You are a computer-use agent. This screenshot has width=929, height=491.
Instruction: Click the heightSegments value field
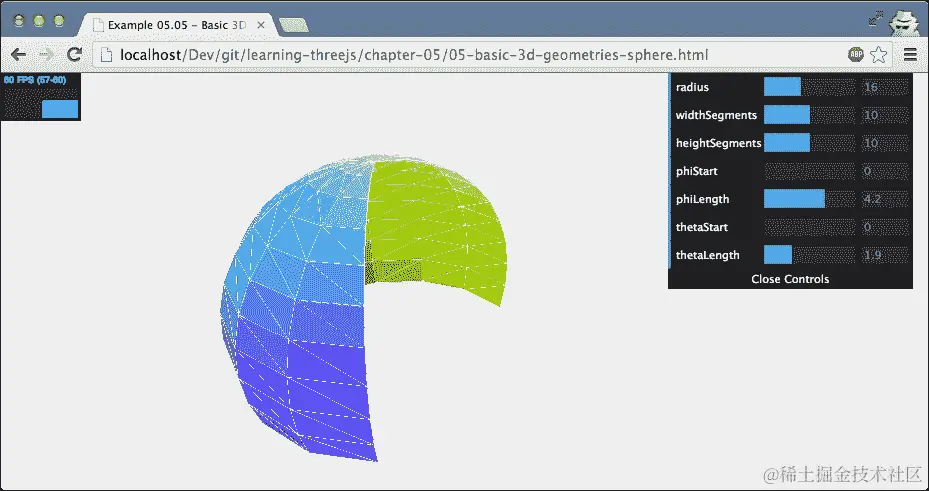click(885, 143)
